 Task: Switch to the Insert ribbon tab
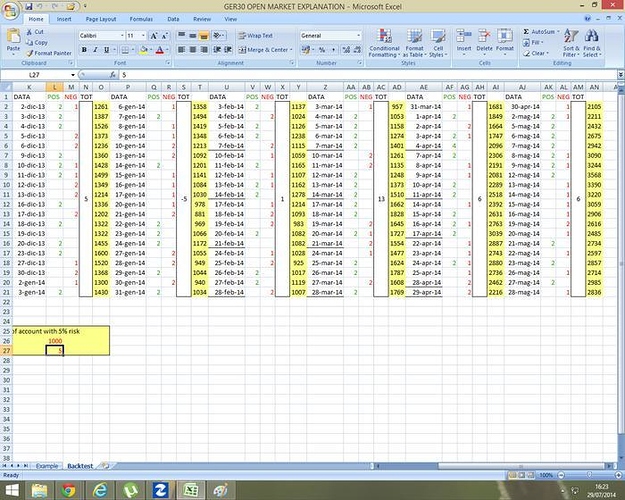pos(64,19)
